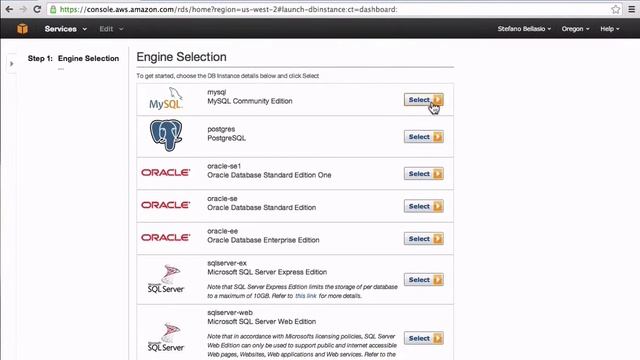Bookmark page with the star icon
The width and height of the screenshot is (640, 360).
click(616, 9)
